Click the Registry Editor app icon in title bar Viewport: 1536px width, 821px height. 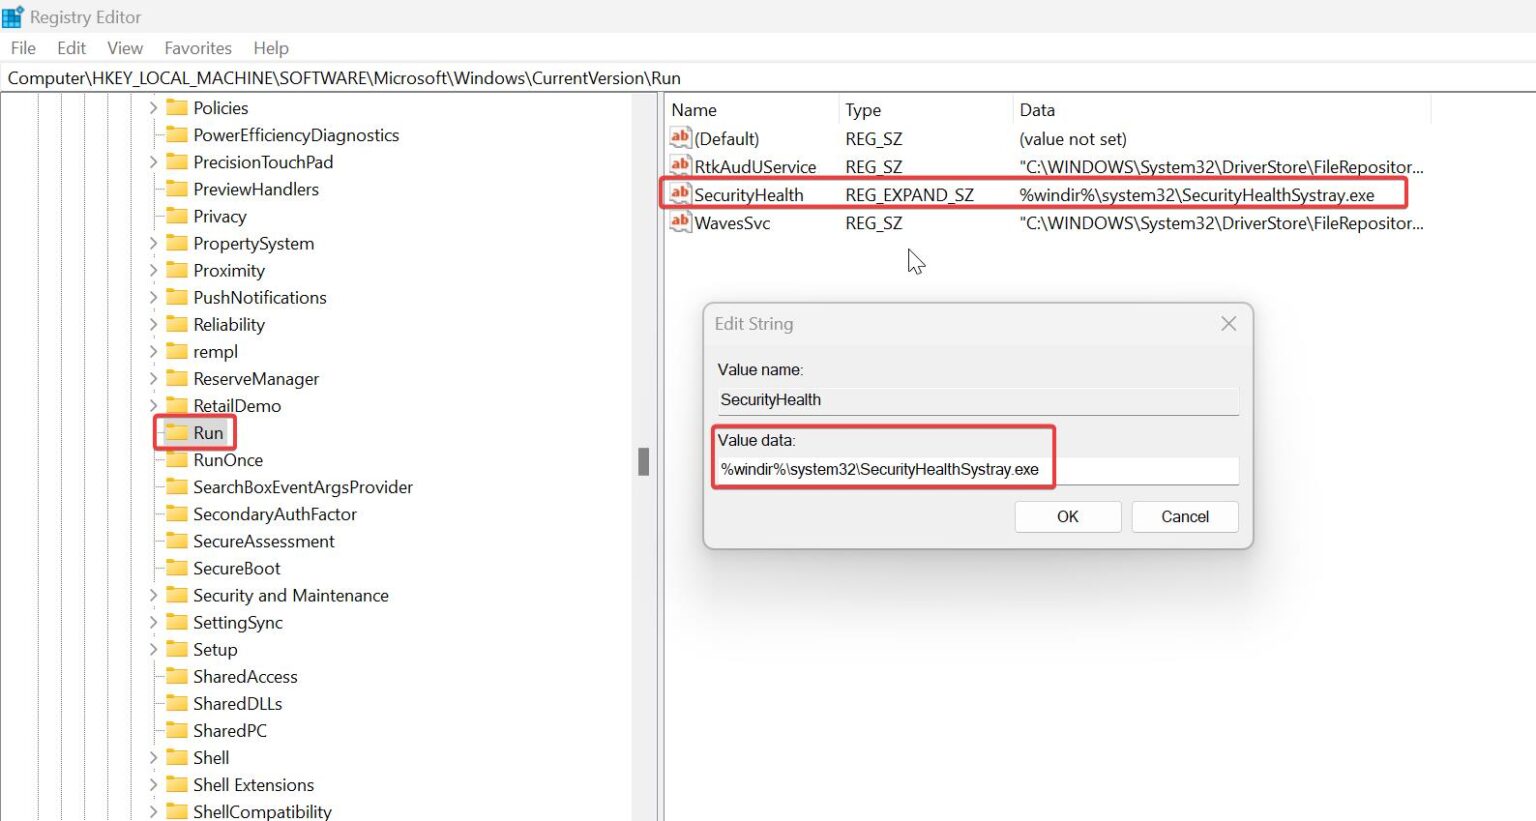click(13, 17)
